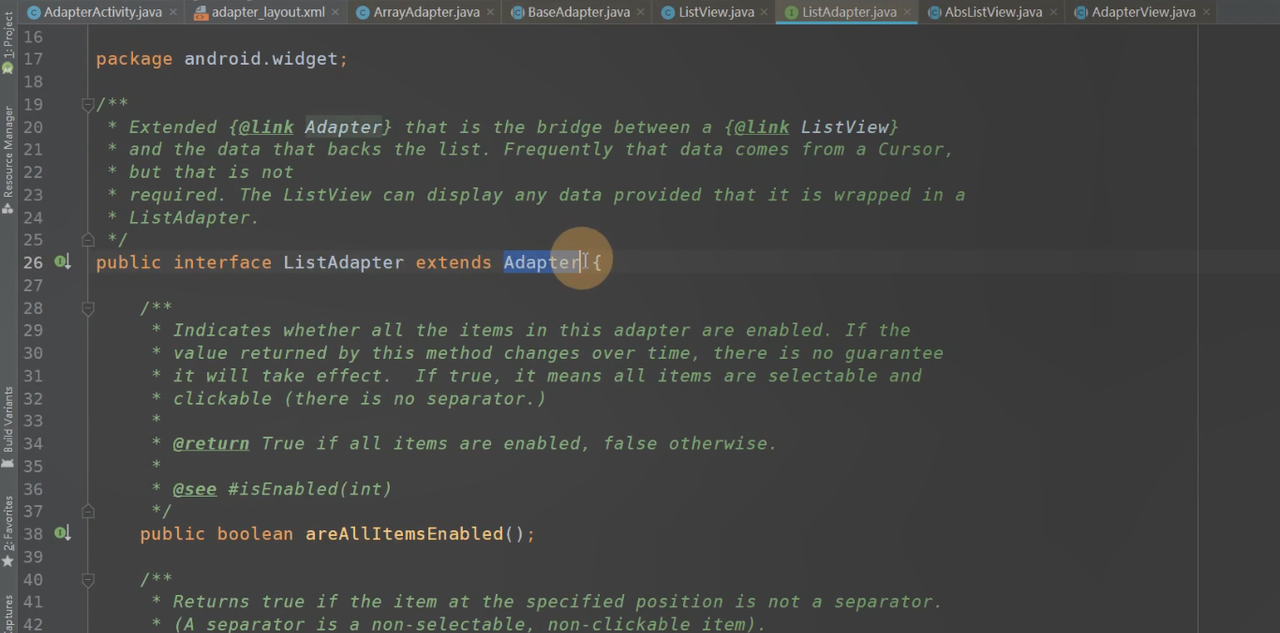The image size is (1280, 633).
Task: Click the interface icon on the AdapterView.java tab
Action: tap(1081, 12)
